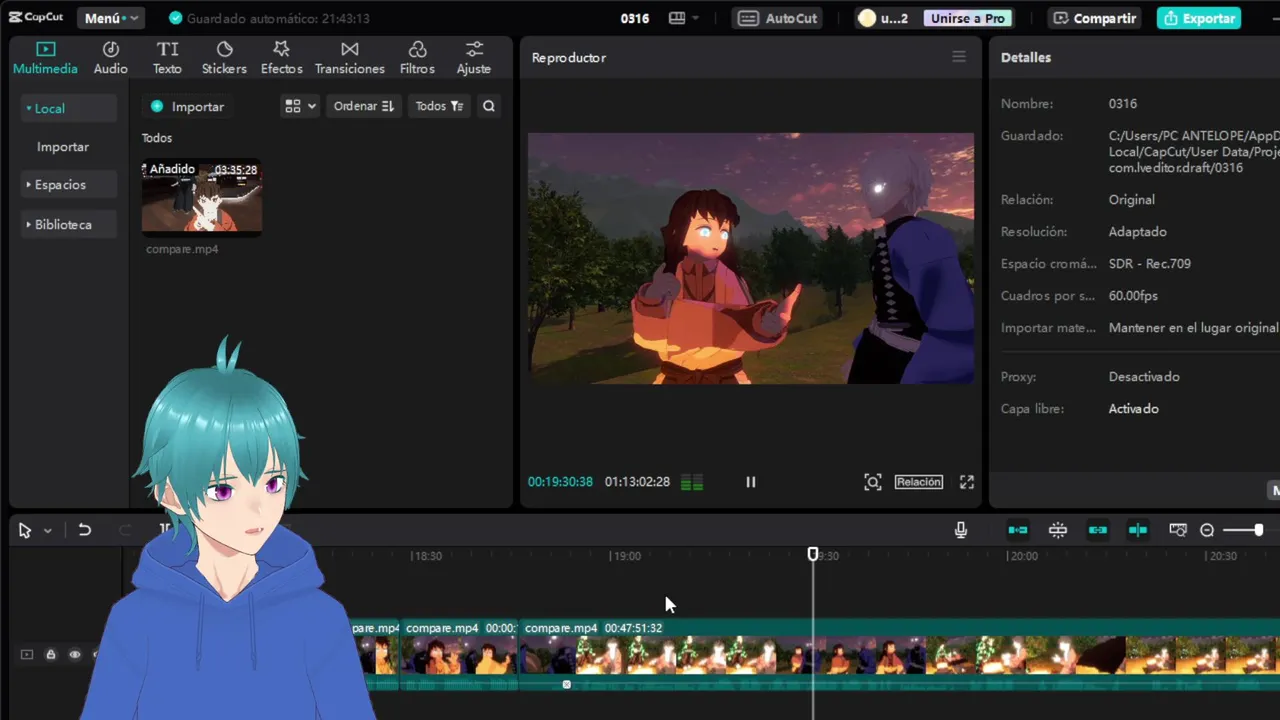The height and width of the screenshot is (720, 1280).
Task: Click the audio level meter icon
Action: pyautogui.click(x=692, y=482)
